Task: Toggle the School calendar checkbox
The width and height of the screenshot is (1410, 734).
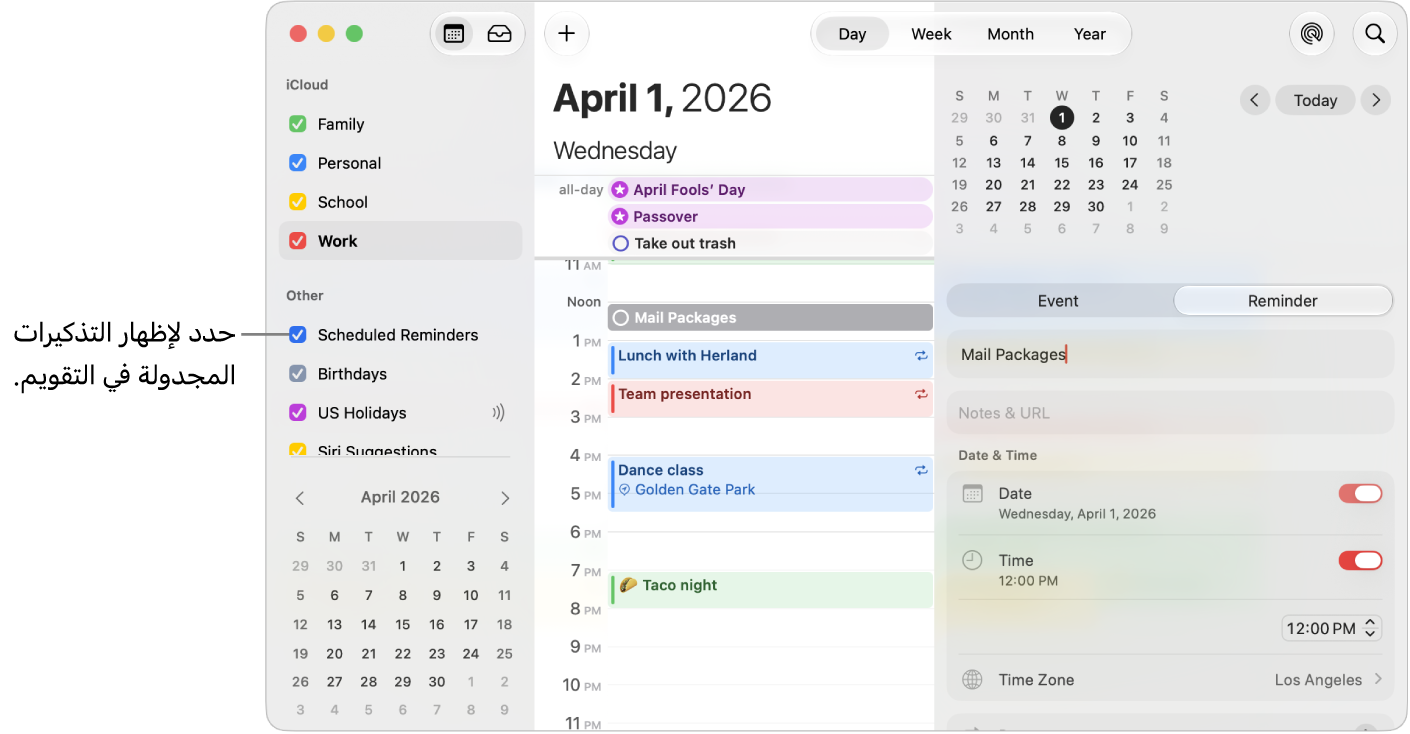Action: tap(297, 202)
